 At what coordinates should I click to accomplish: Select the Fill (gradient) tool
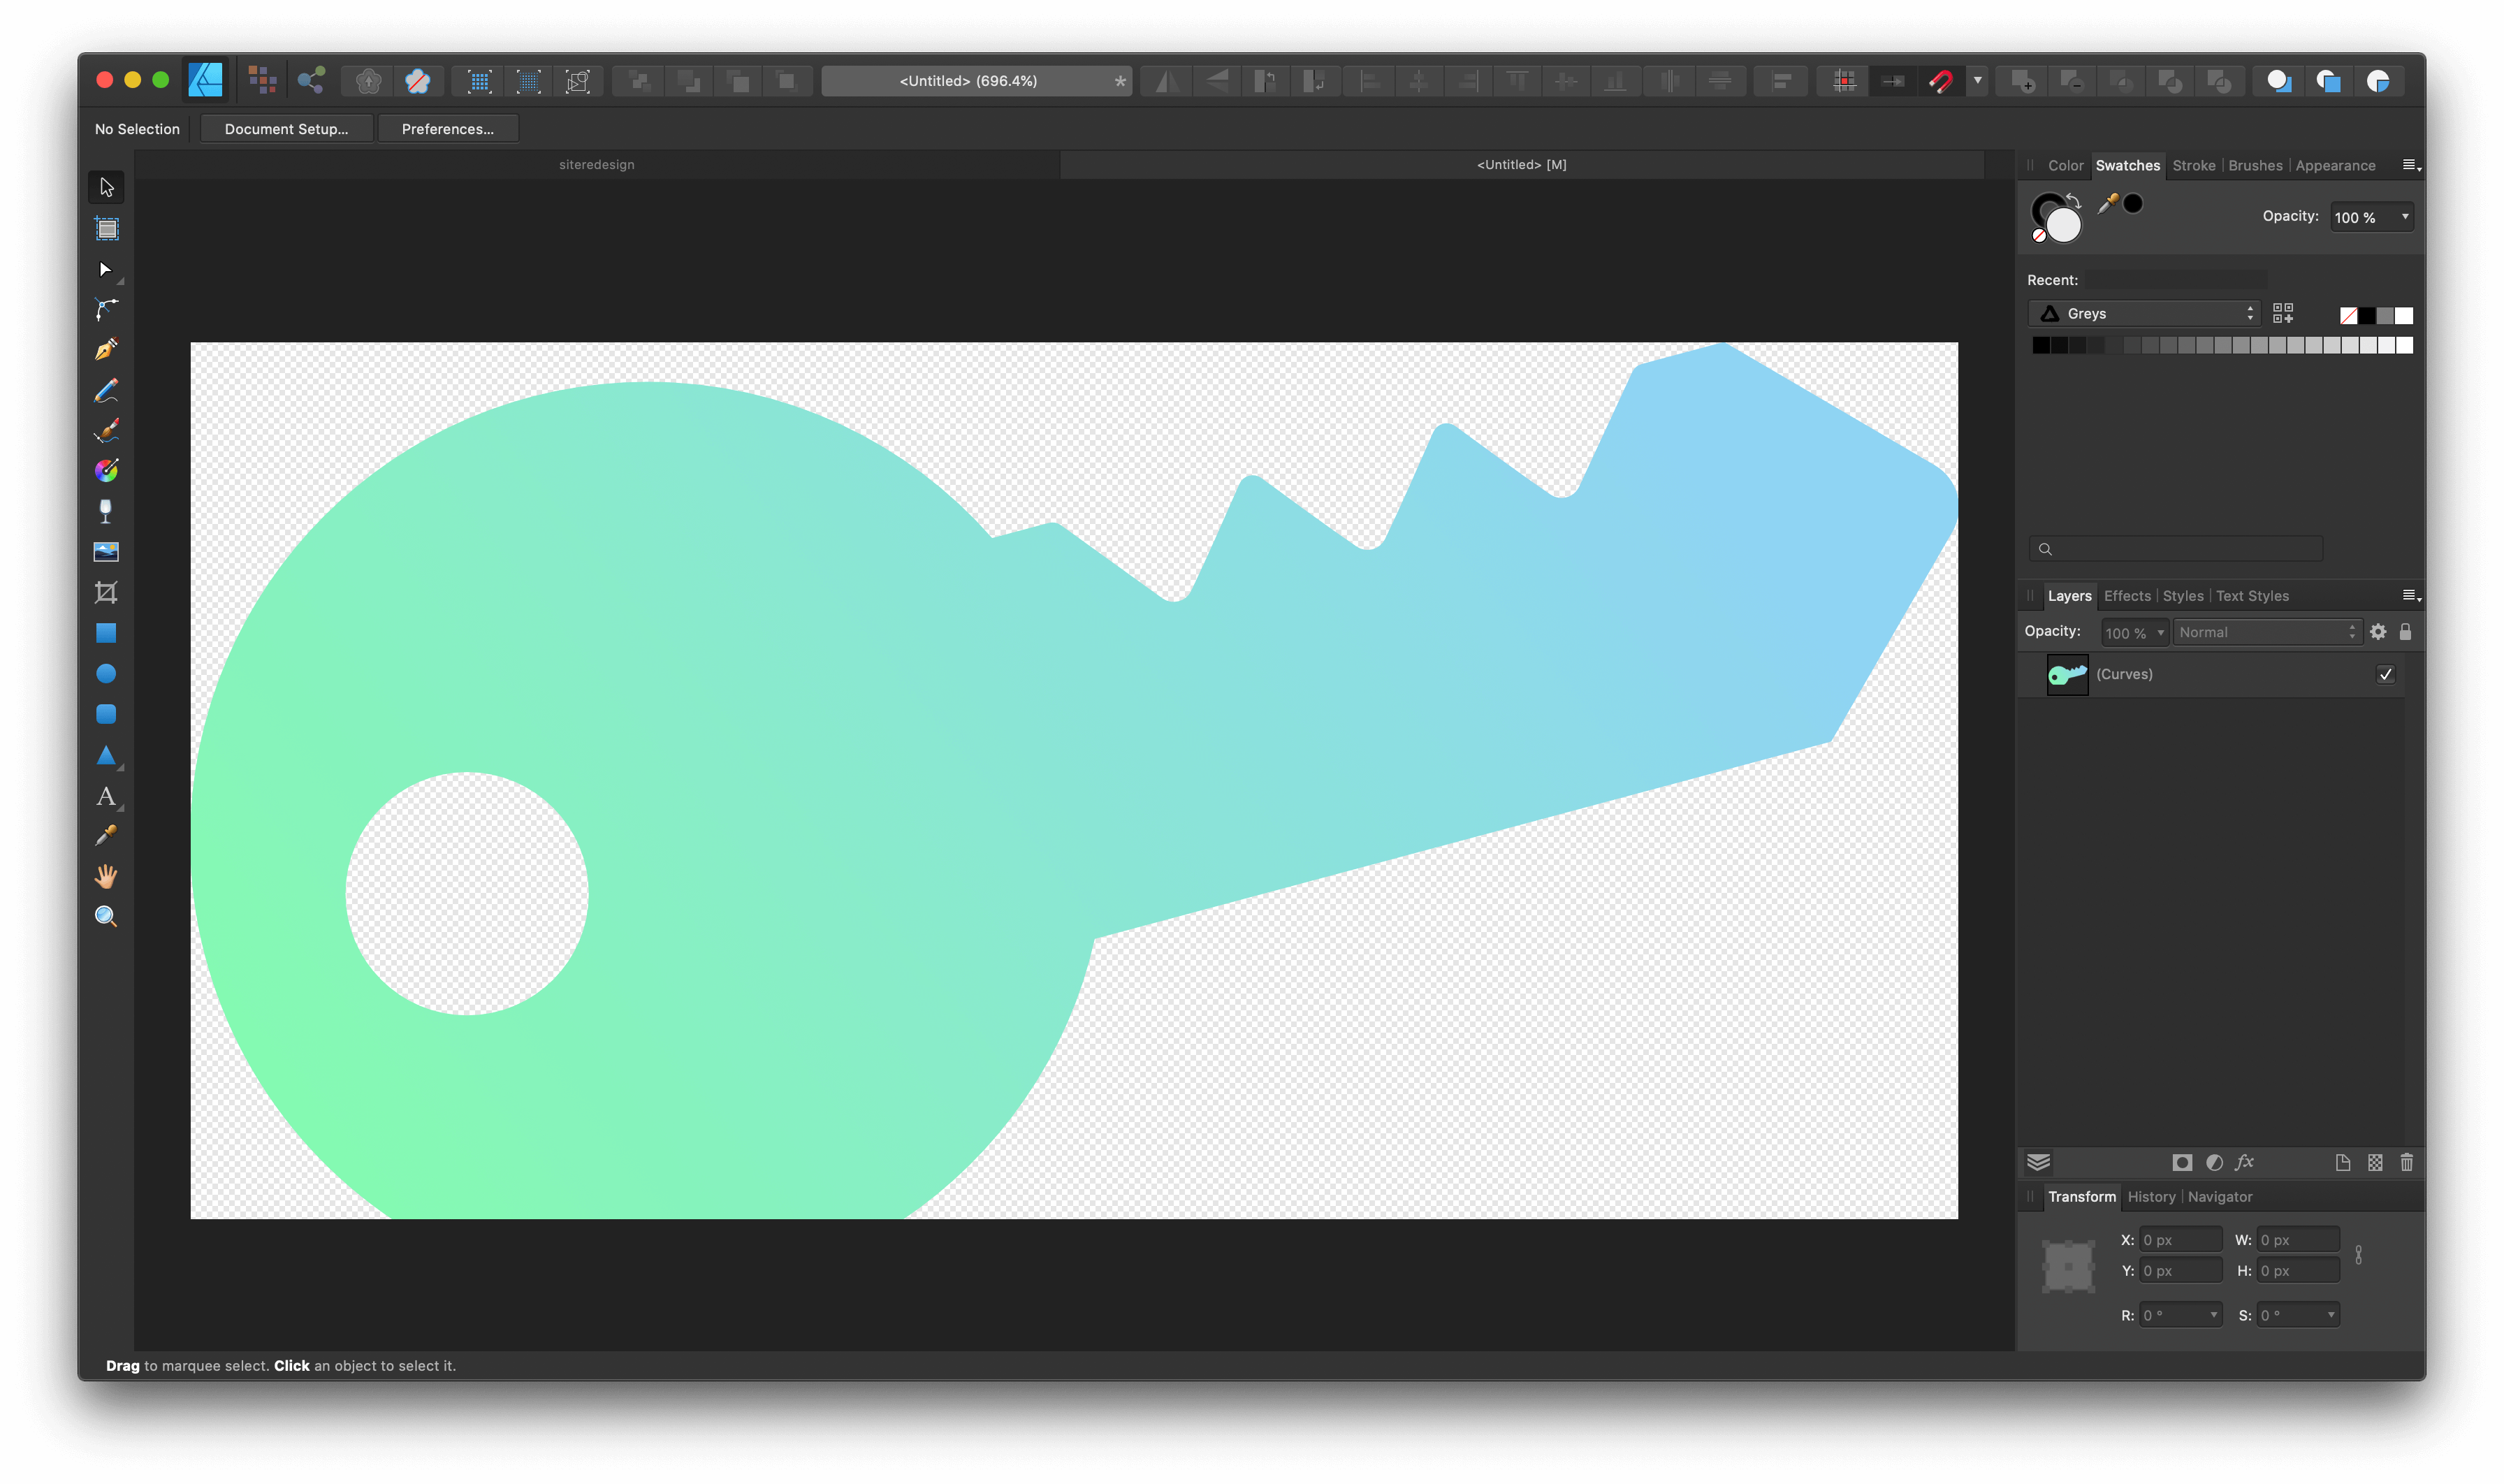click(x=106, y=470)
